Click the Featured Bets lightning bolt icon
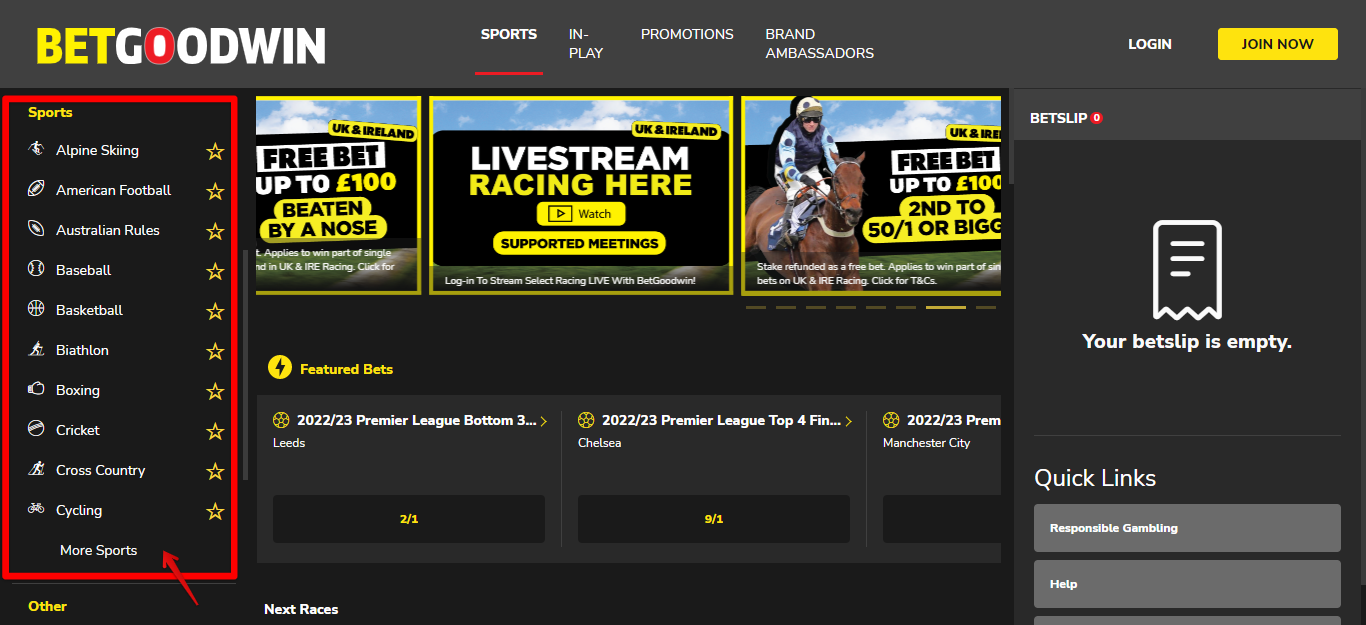The image size is (1366, 625). (x=280, y=368)
